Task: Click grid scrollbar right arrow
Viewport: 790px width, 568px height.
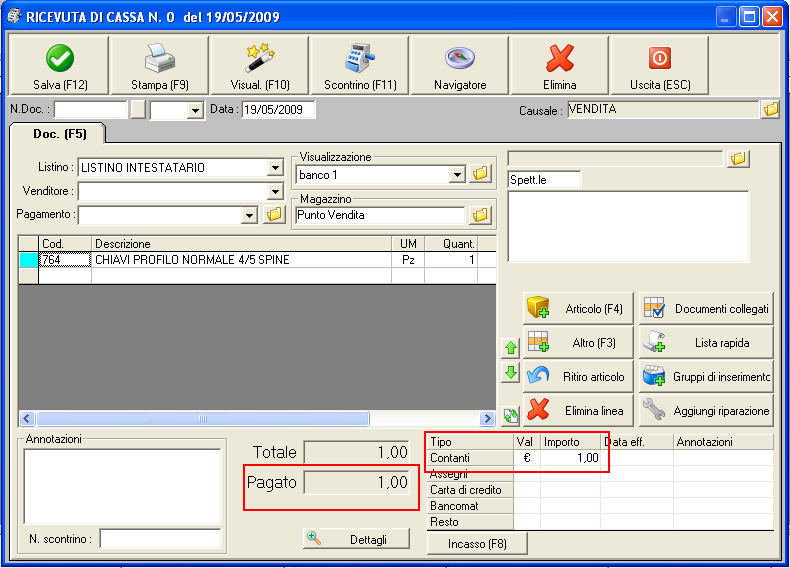Action: [487, 418]
